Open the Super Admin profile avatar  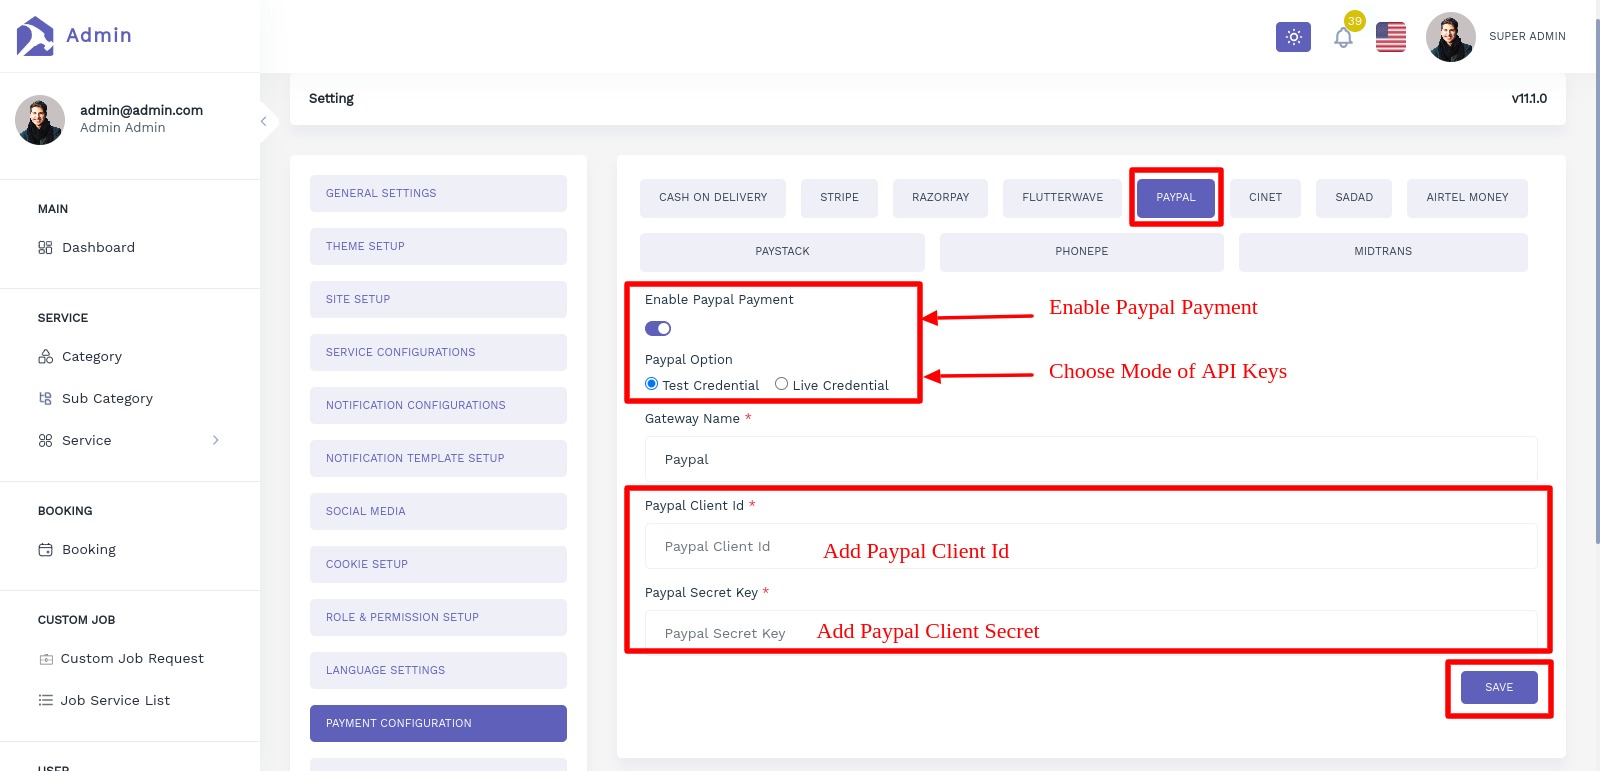tap(1450, 37)
